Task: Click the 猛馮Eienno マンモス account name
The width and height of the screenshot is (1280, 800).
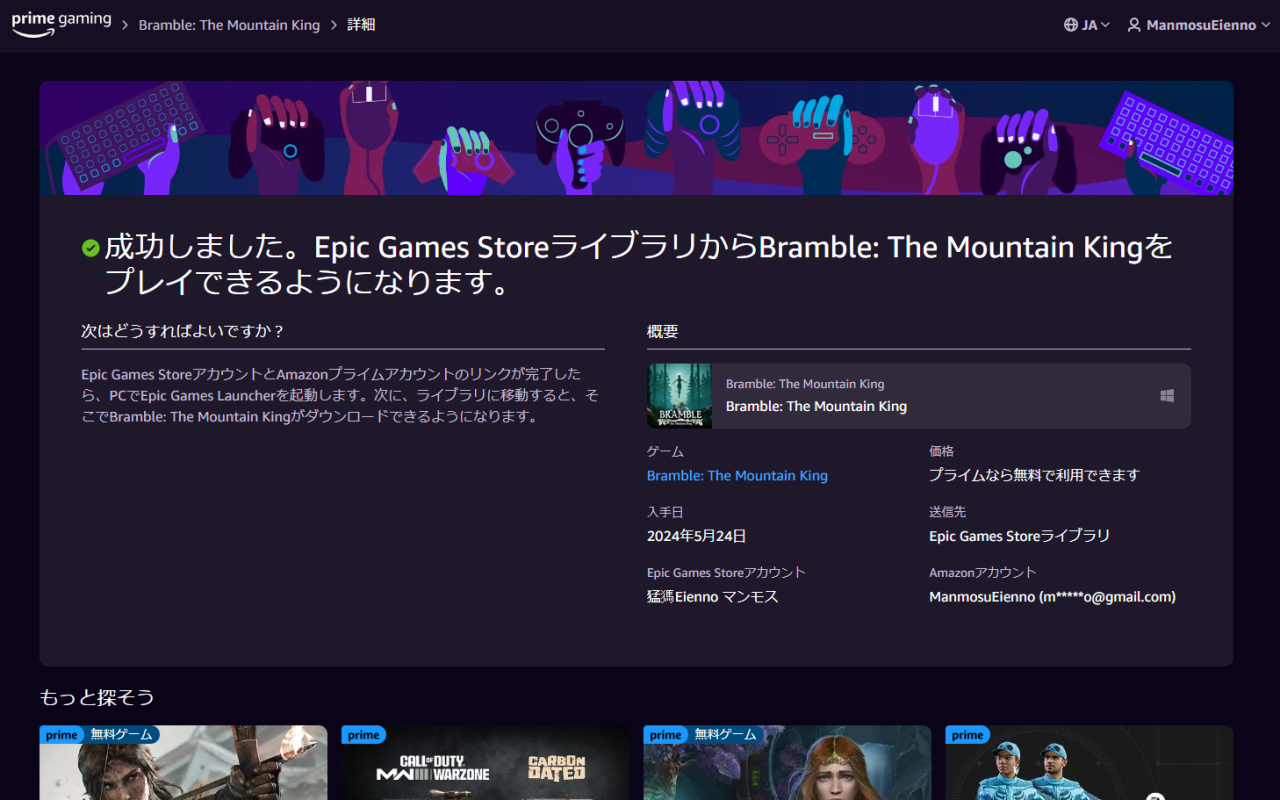Action: point(712,597)
